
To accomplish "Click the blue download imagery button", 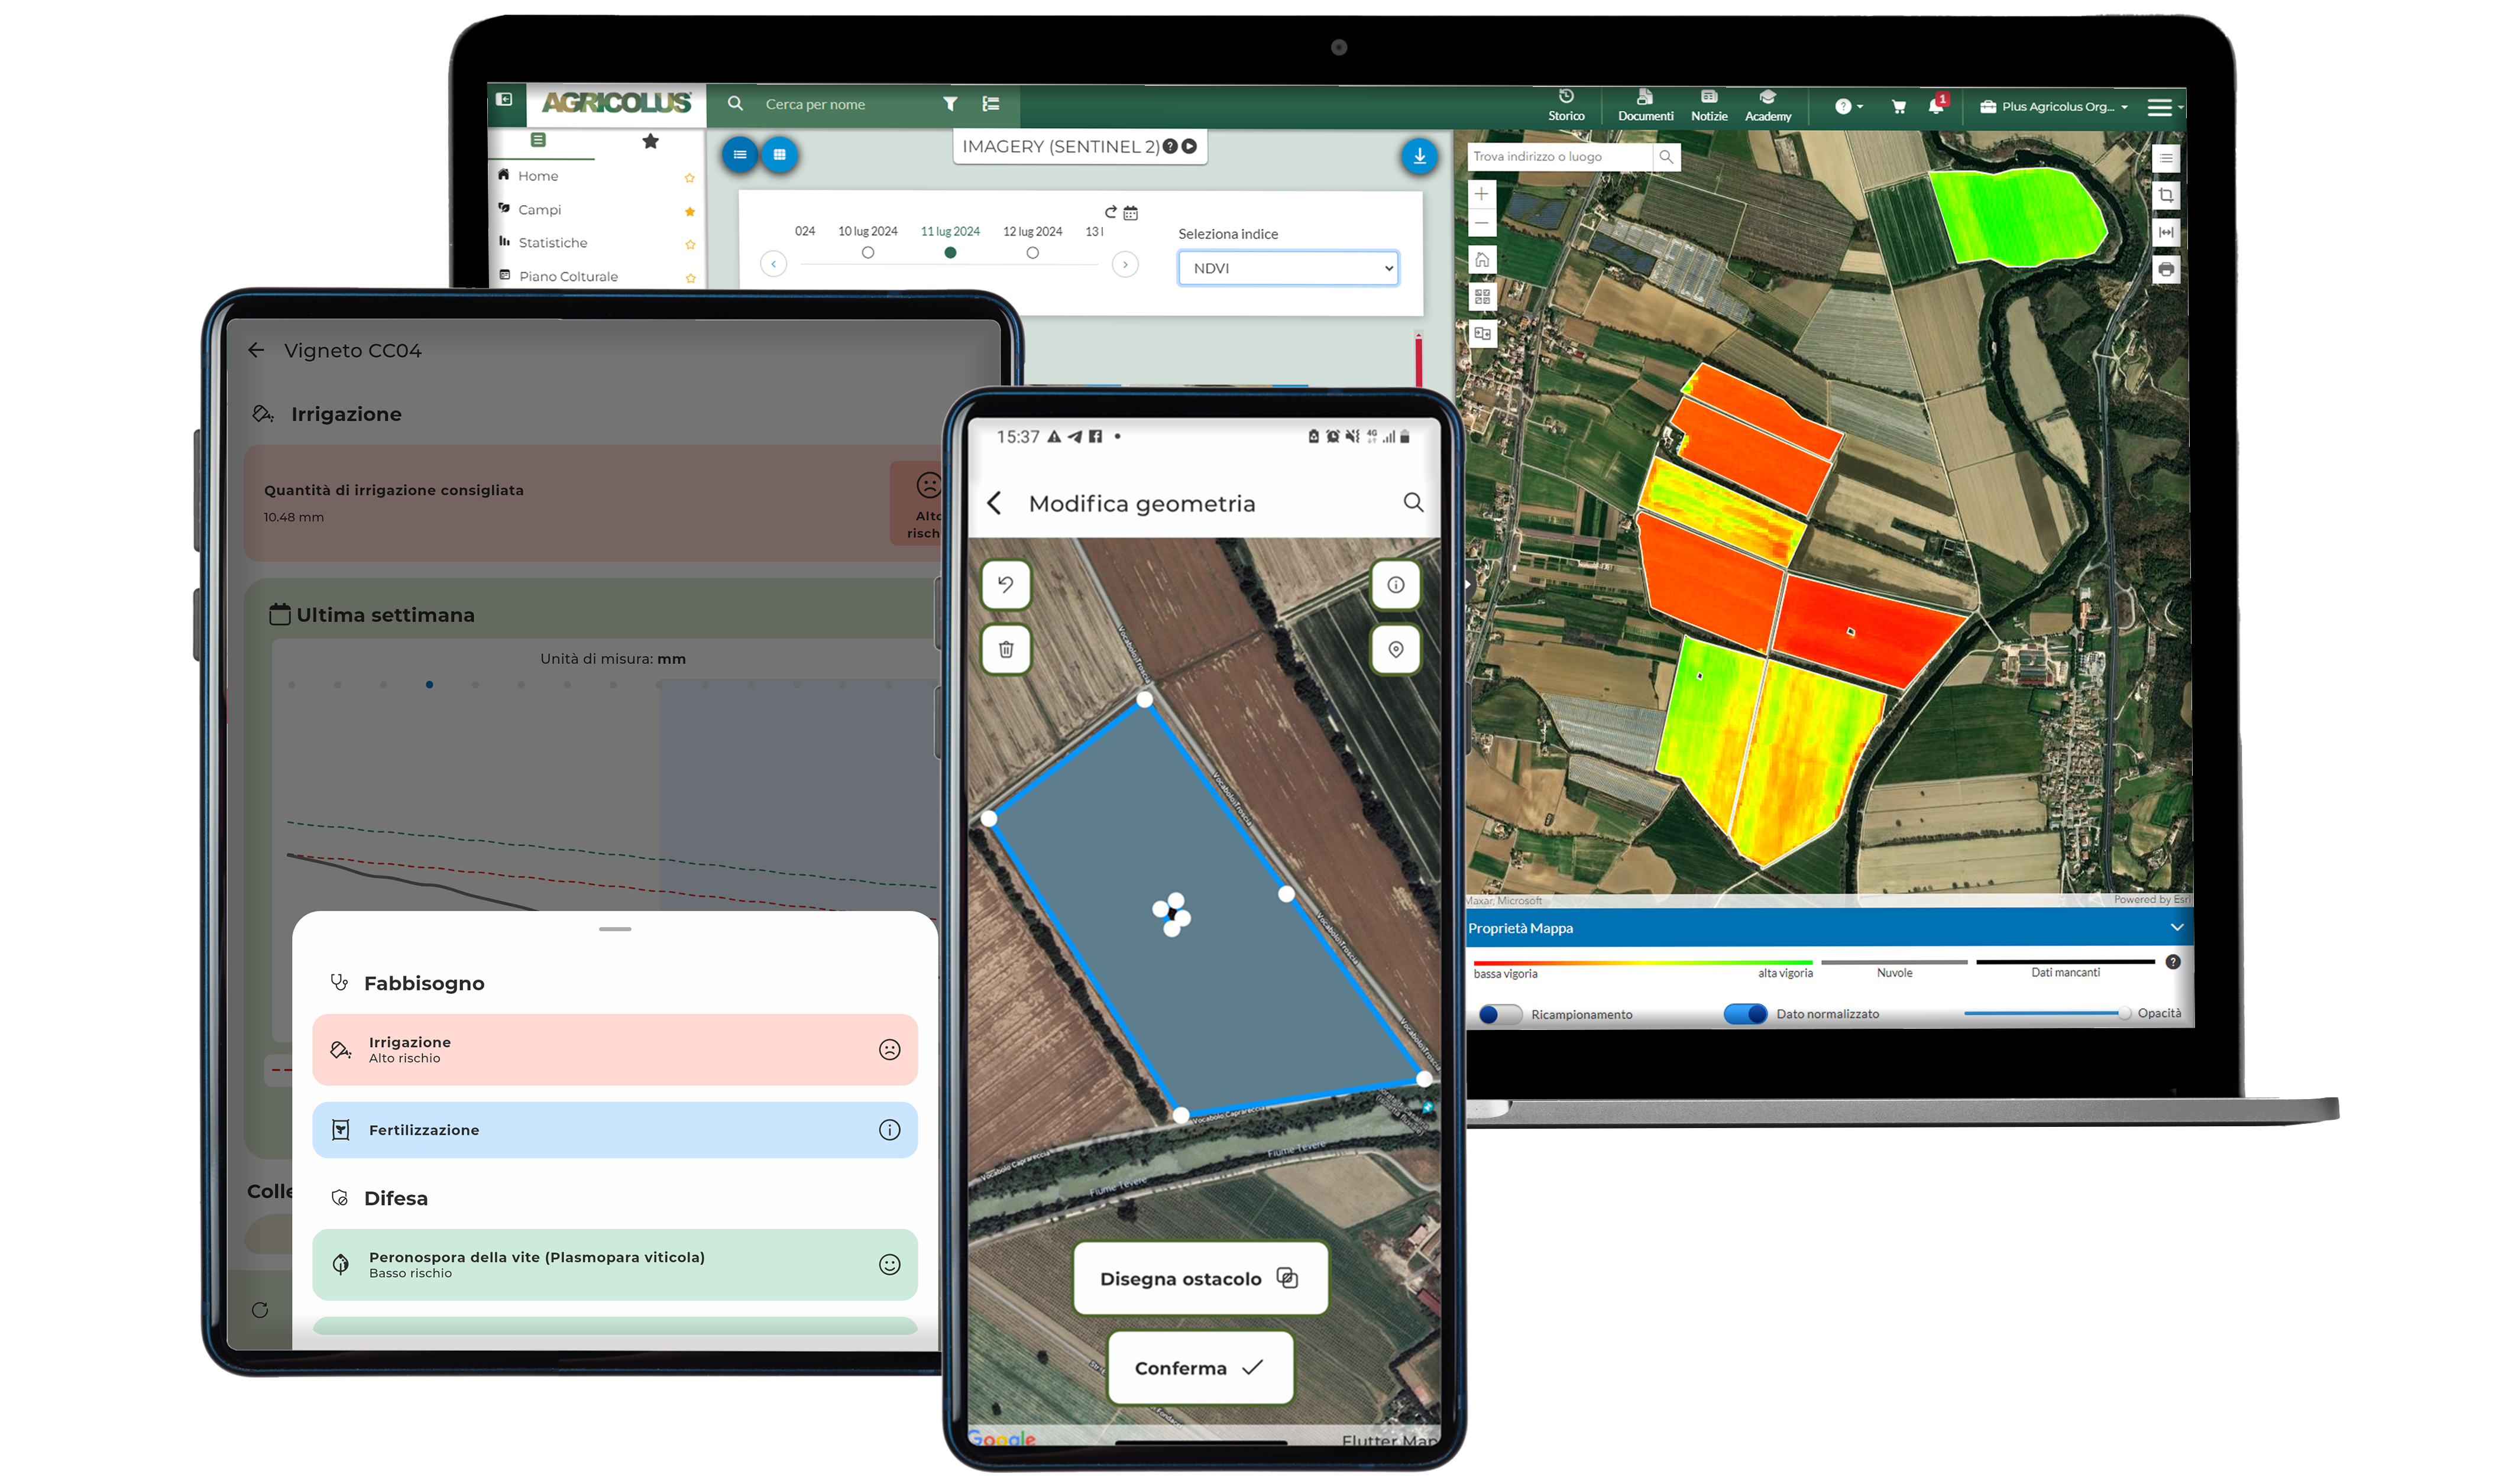I will click(x=1418, y=156).
